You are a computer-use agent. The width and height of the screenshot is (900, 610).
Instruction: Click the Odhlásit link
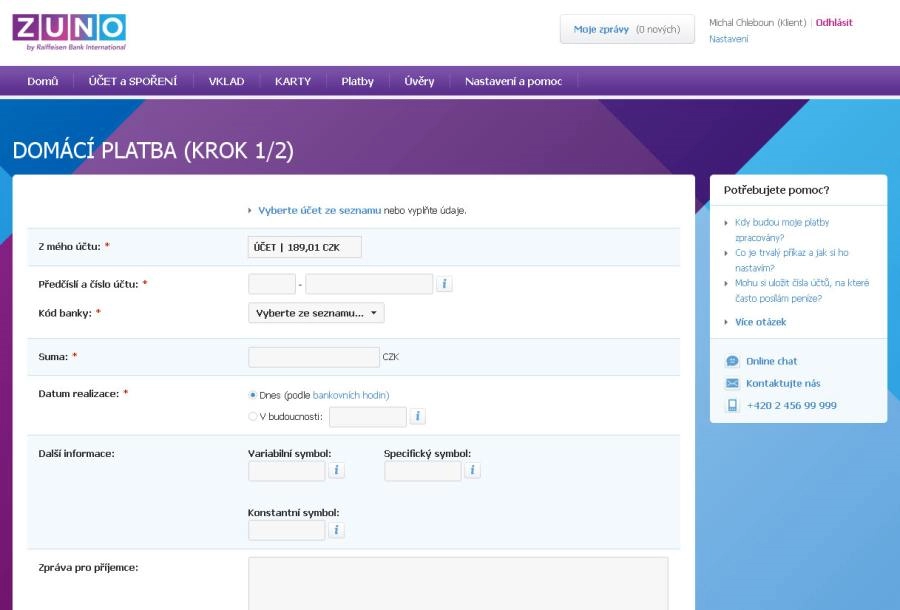pos(834,22)
